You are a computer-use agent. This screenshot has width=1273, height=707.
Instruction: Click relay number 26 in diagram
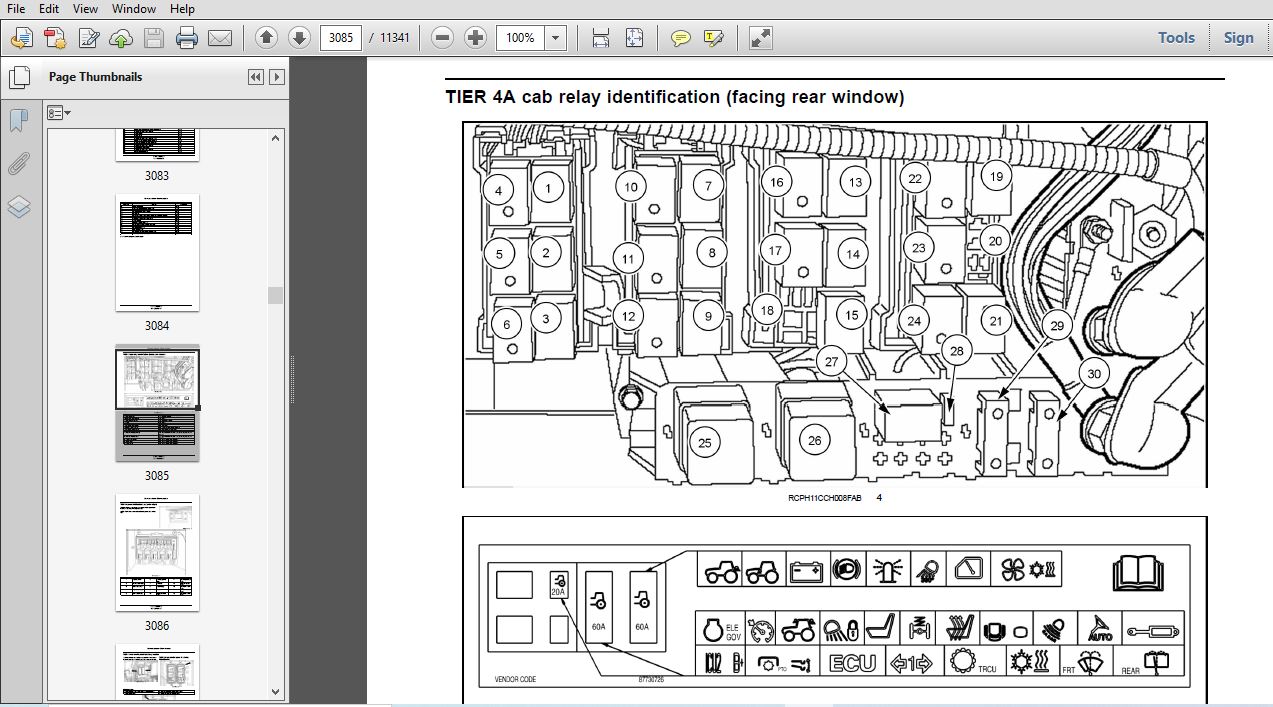(815, 440)
